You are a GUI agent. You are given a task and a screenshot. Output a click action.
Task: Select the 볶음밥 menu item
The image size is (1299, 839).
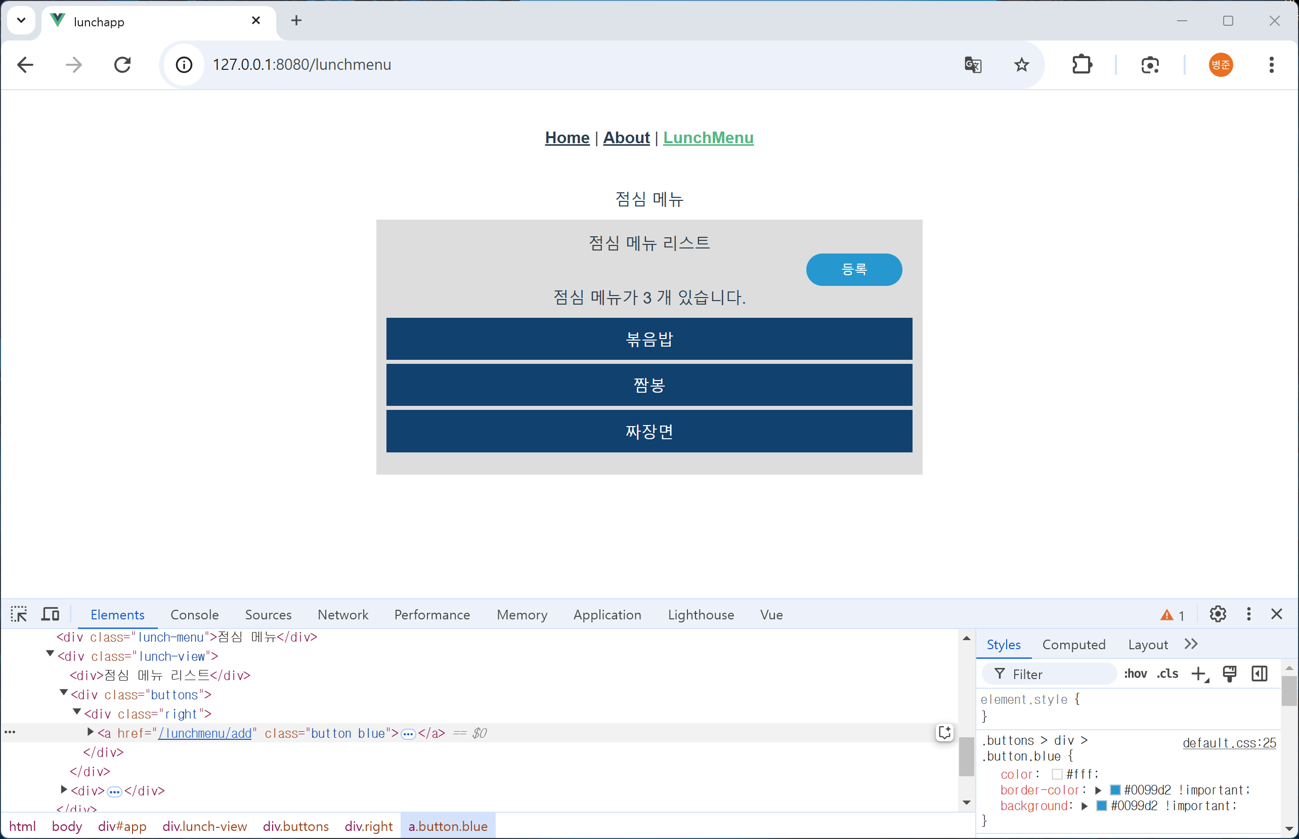pos(649,339)
